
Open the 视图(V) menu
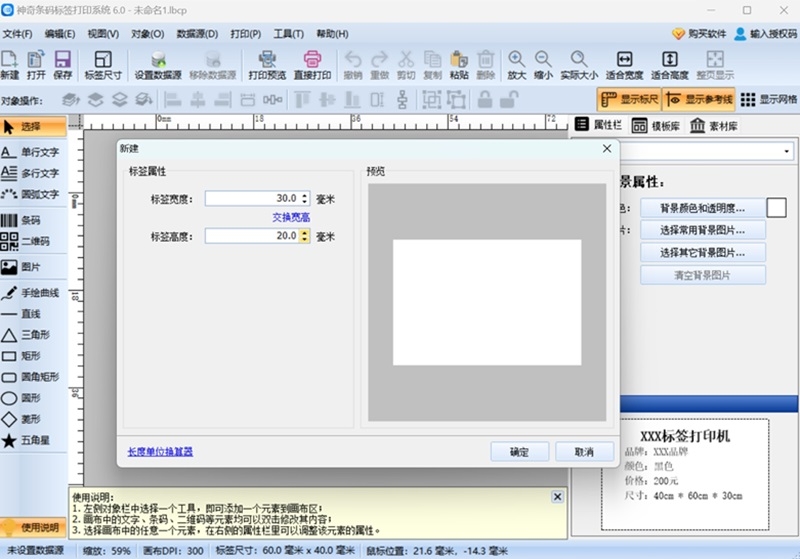(103, 34)
